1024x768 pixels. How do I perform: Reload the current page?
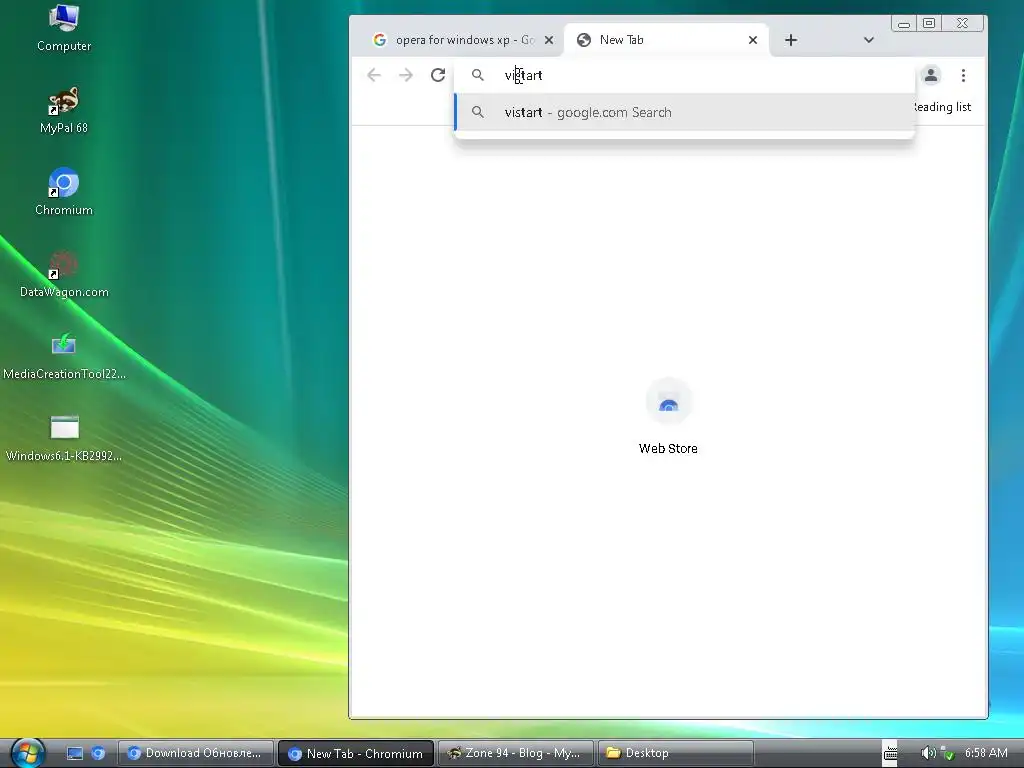[438, 75]
